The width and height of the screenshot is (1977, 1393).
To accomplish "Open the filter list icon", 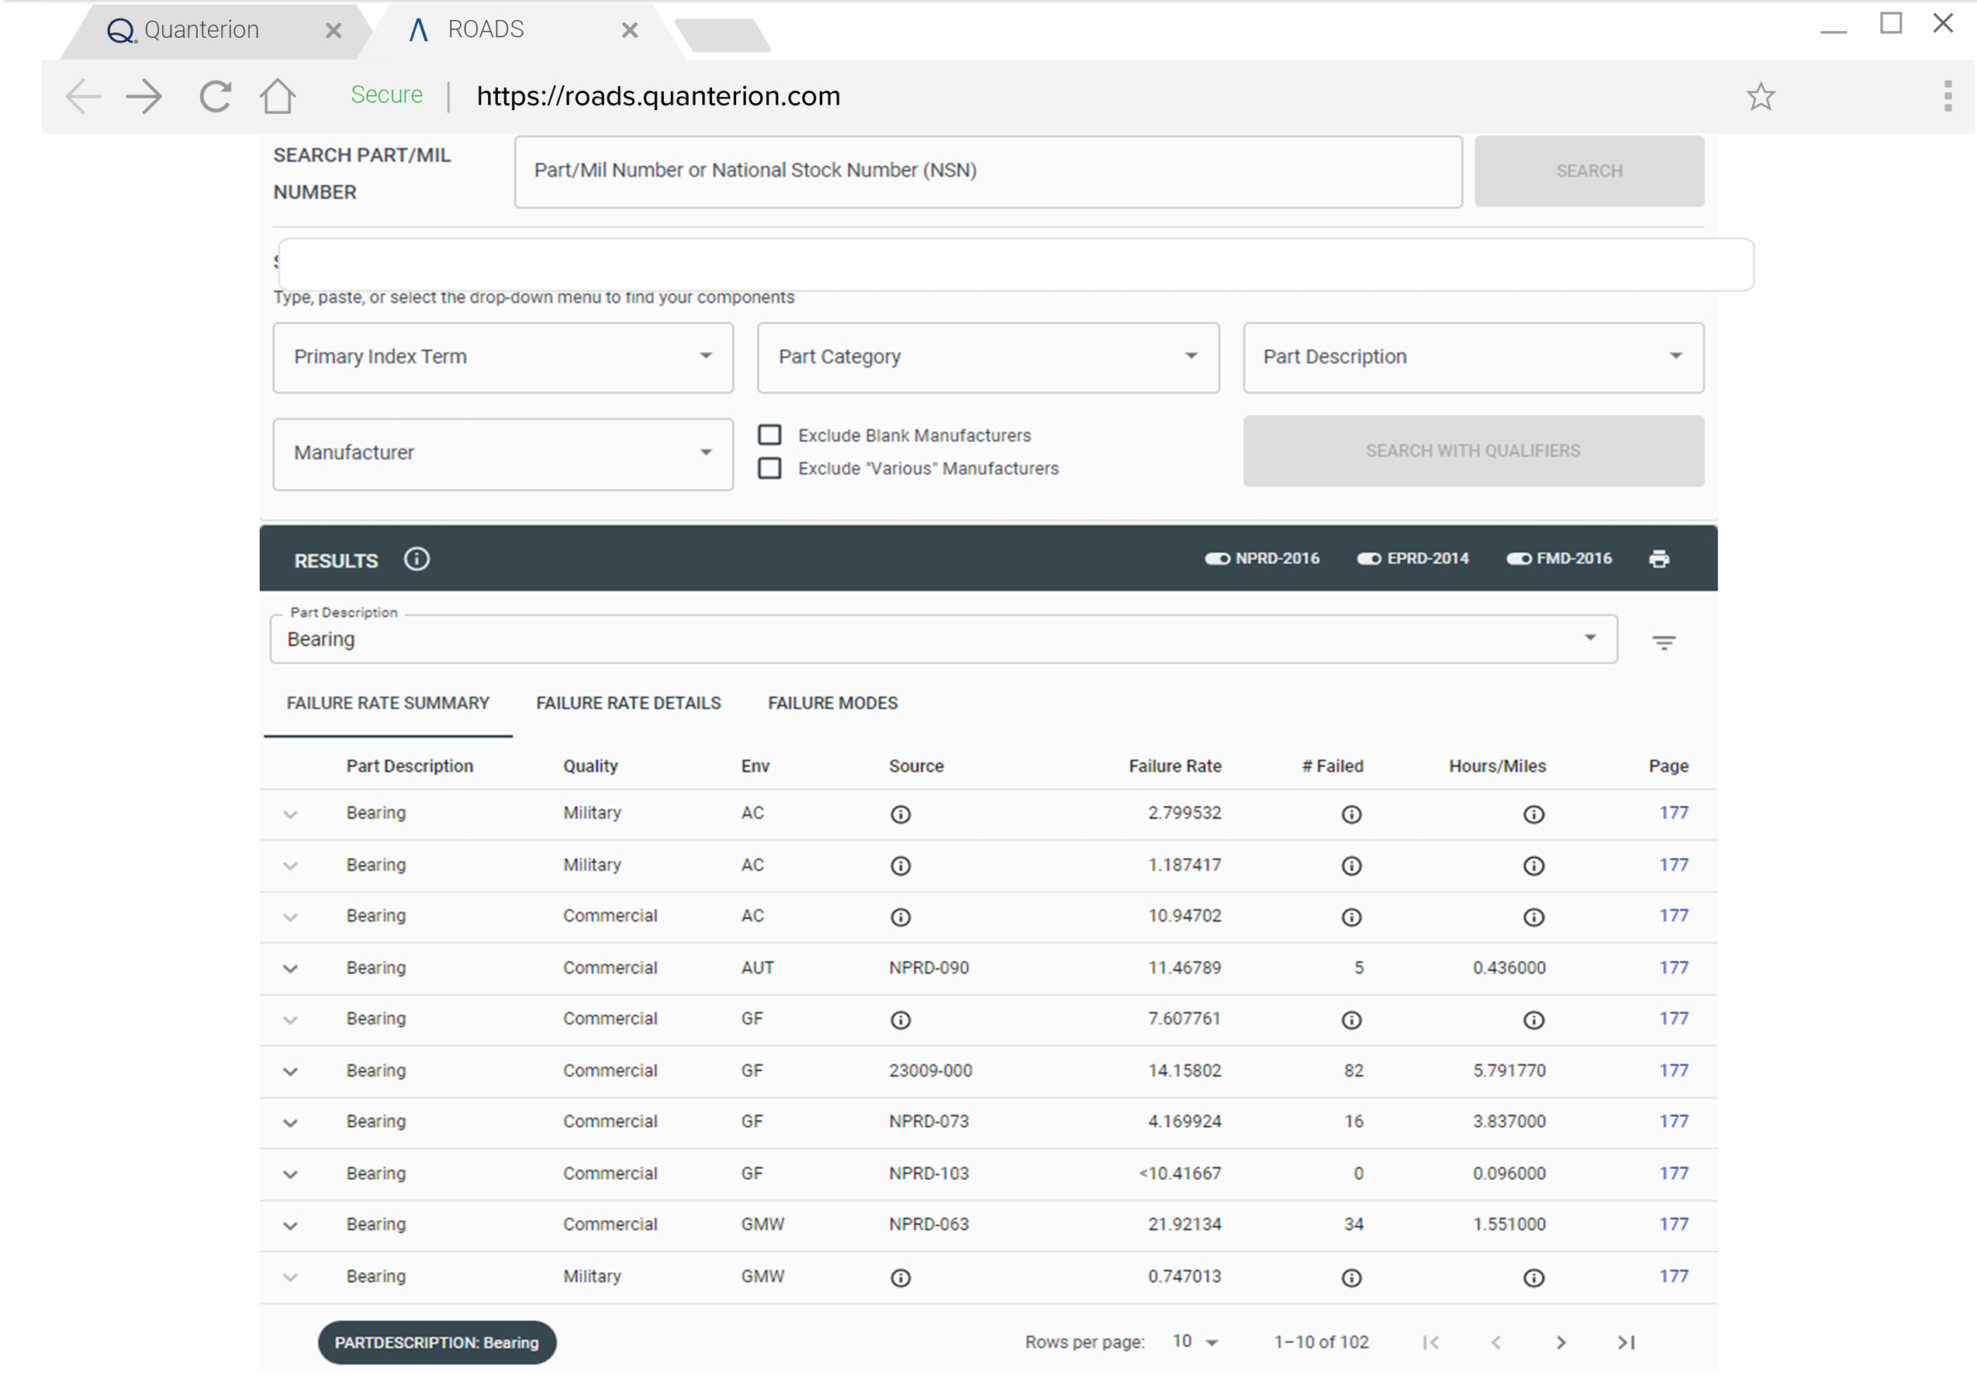I will click(x=1664, y=642).
